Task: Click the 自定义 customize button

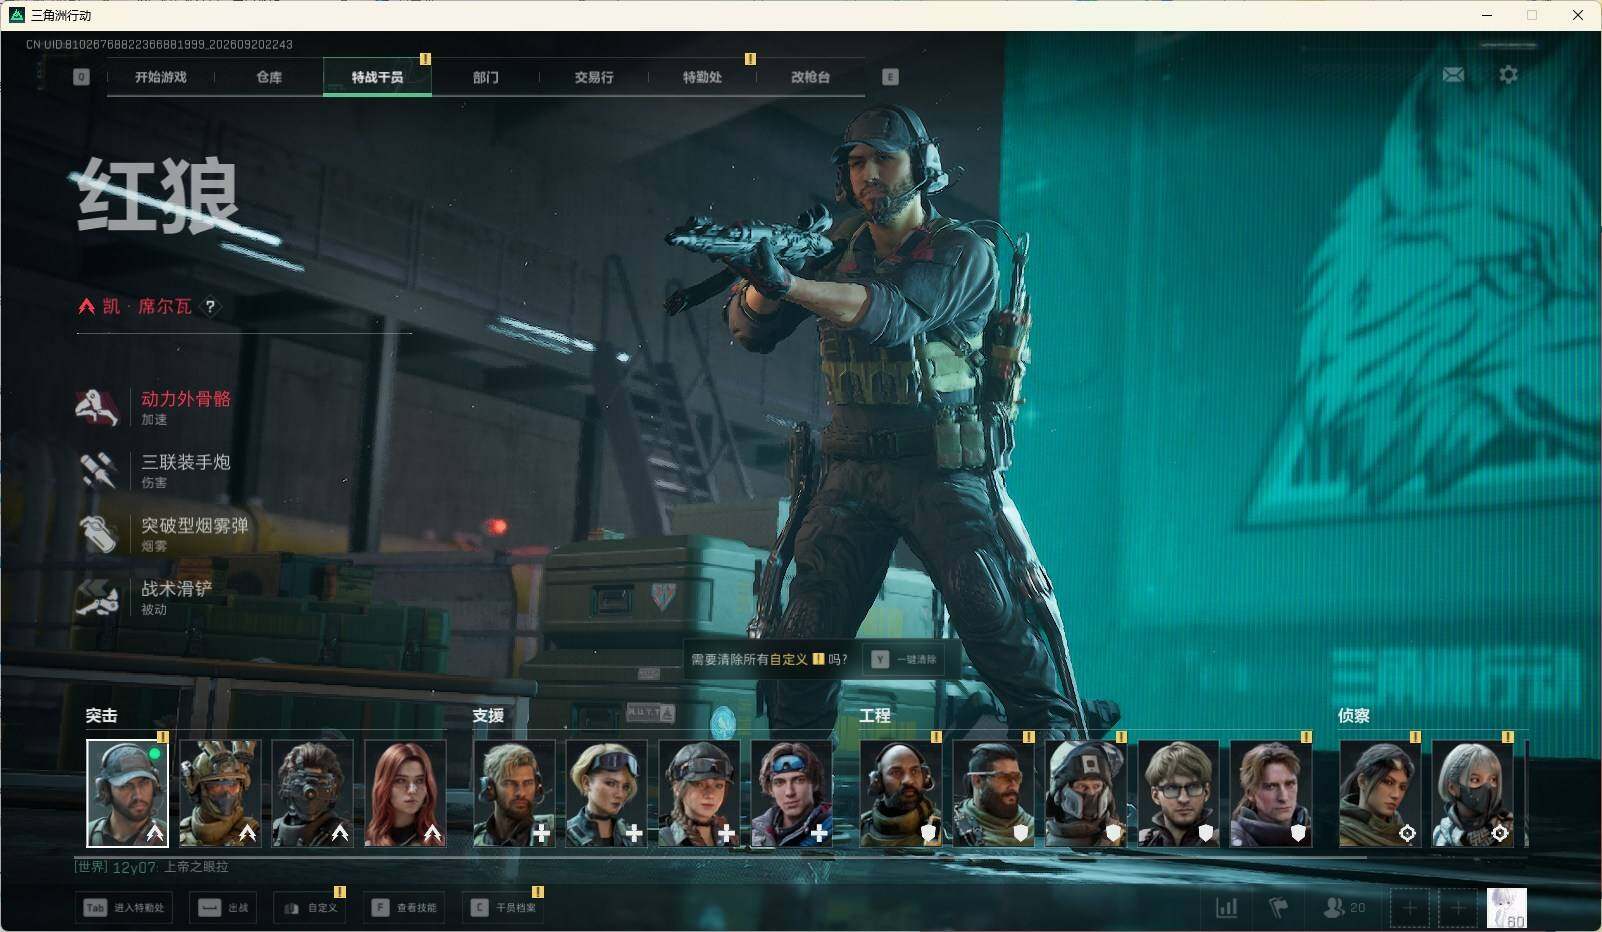Action: pos(310,907)
